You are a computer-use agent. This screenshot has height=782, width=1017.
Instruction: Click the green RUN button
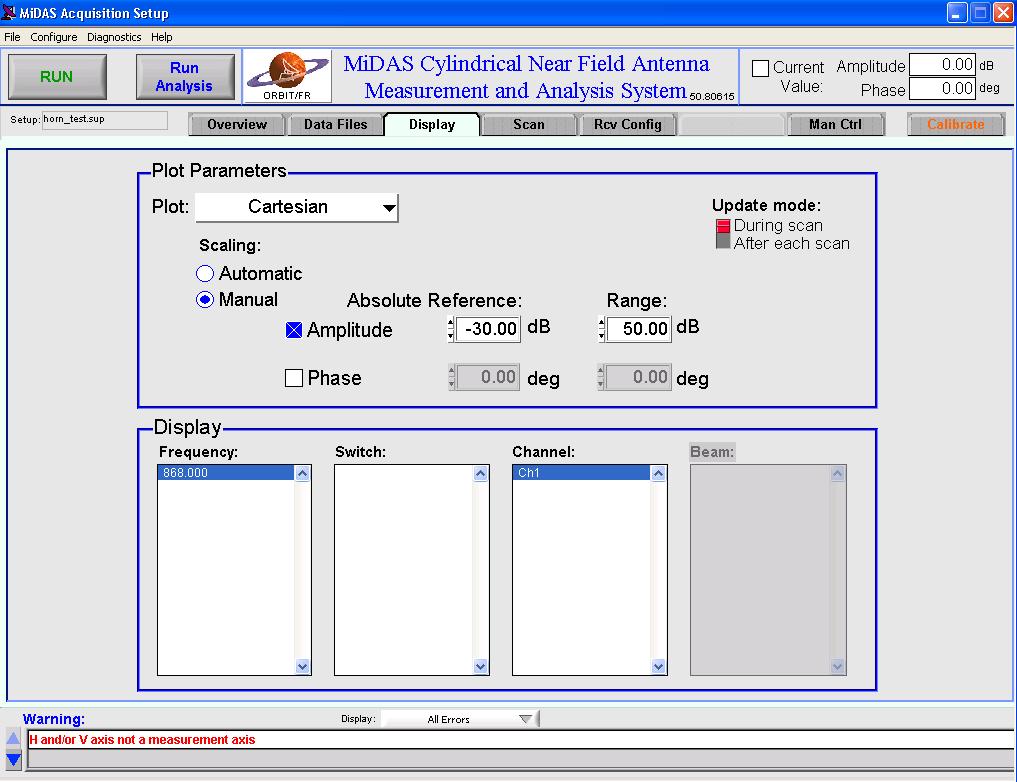pyautogui.click(x=57, y=77)
